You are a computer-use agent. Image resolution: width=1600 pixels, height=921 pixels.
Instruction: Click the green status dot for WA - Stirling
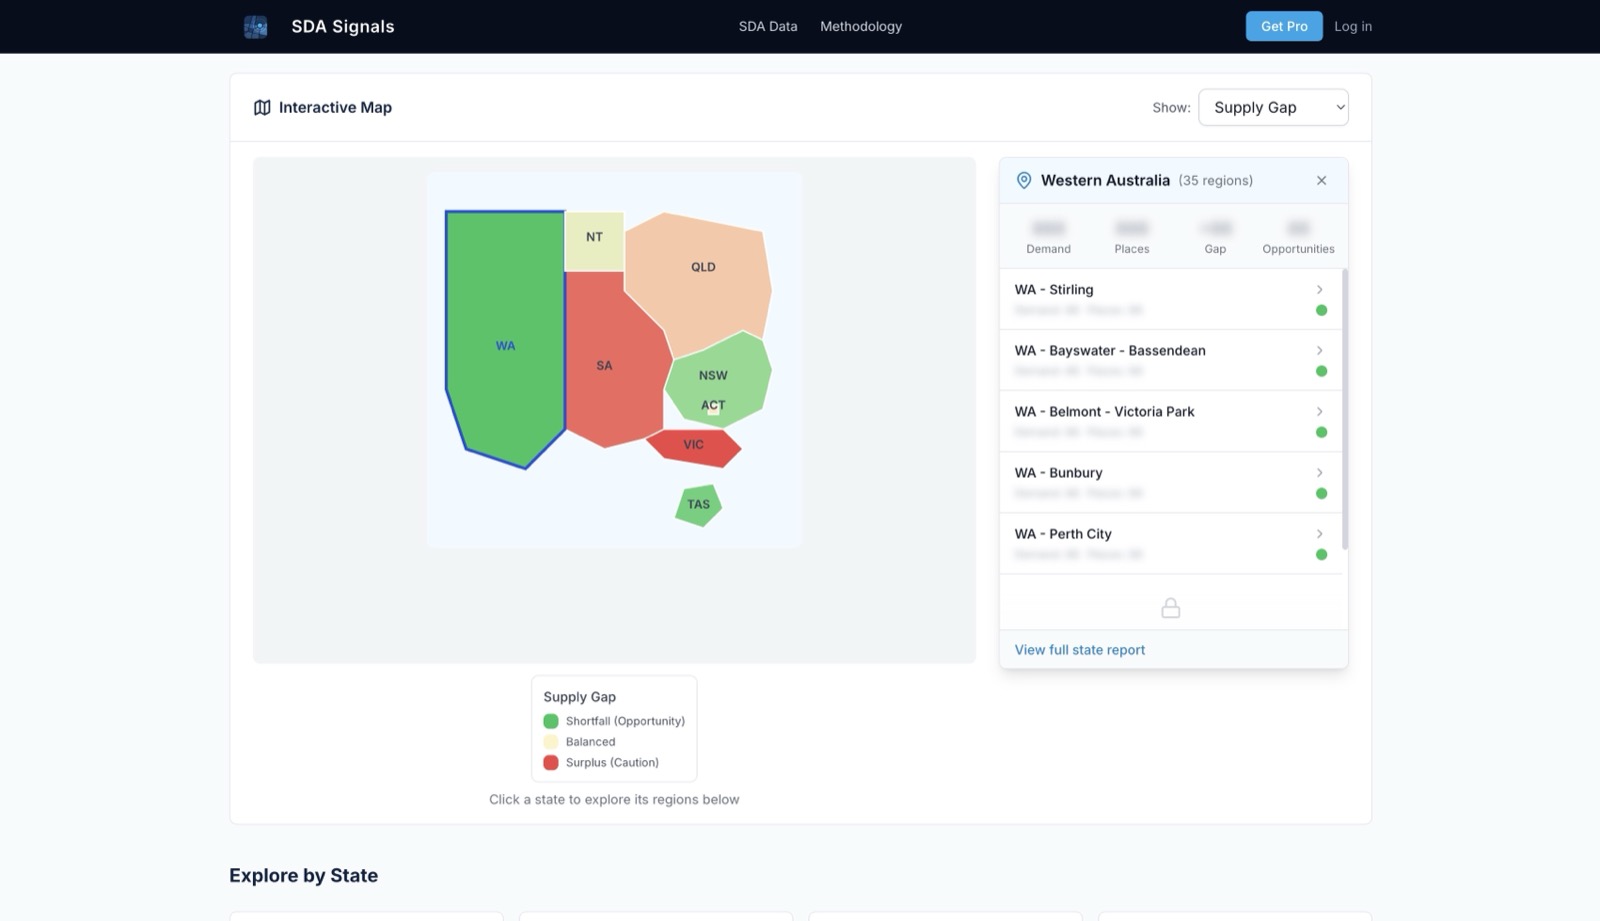1321,311
